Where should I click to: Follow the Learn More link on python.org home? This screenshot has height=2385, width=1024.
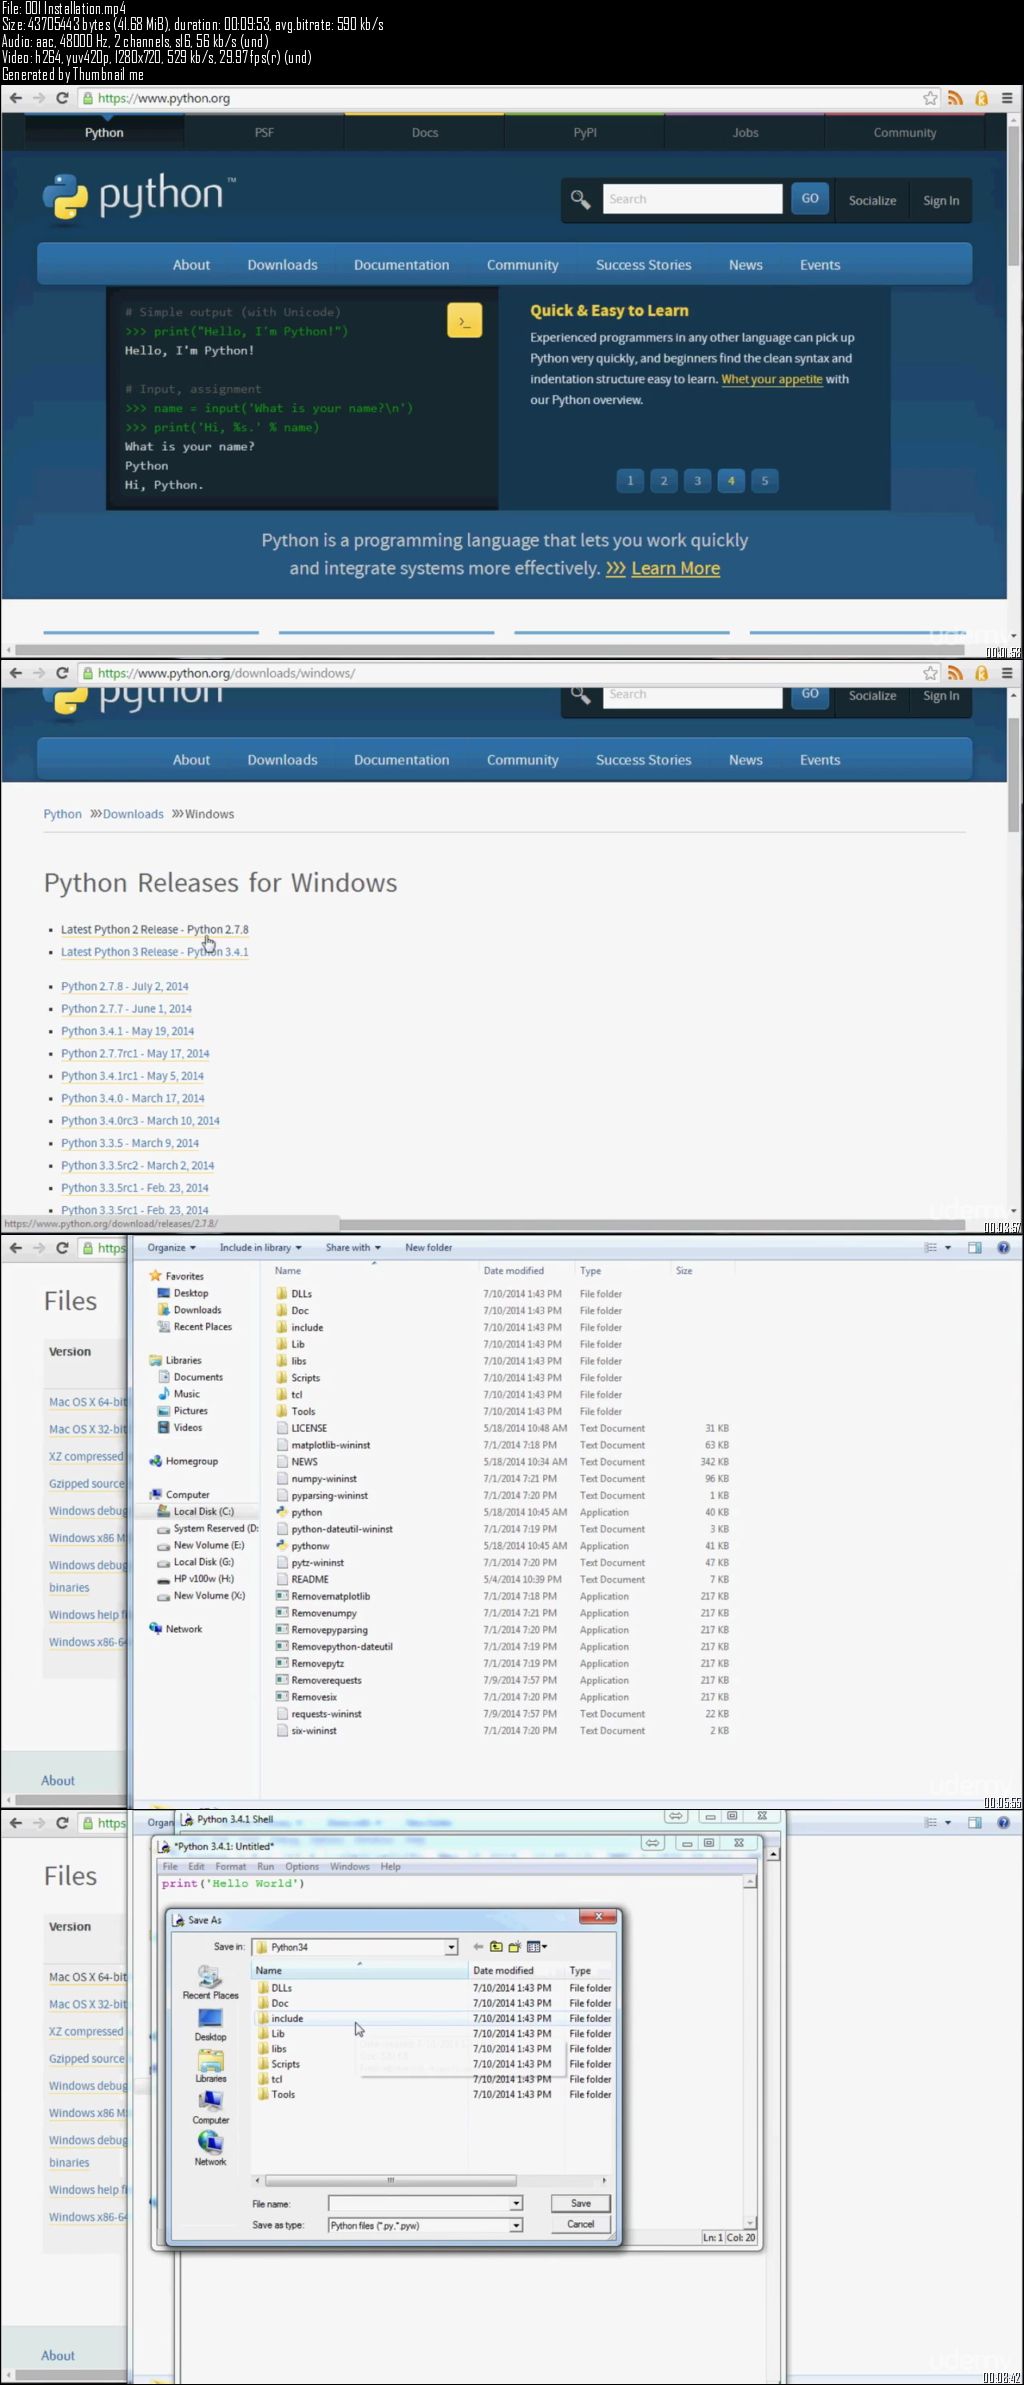click(x=675, y=568)
